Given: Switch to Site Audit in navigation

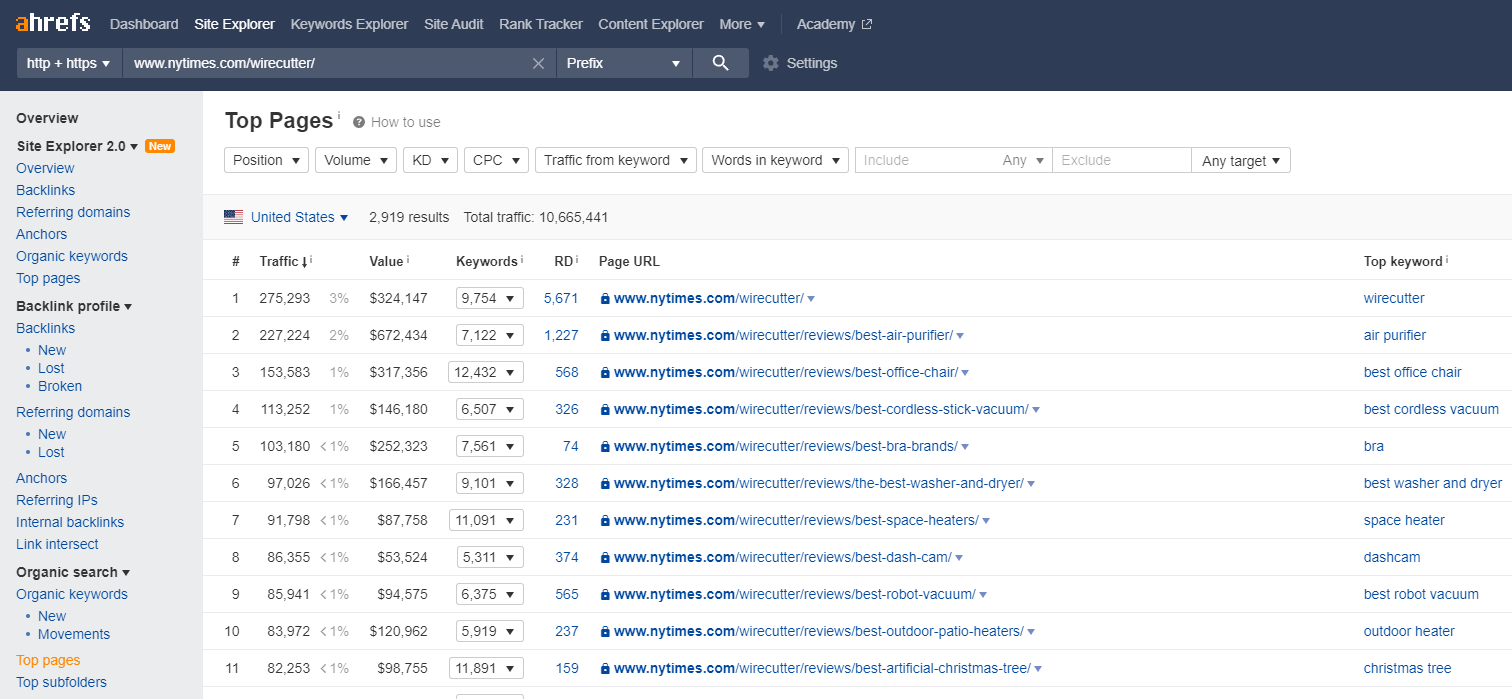Looking at the screenshot, I should pos(453,24).
